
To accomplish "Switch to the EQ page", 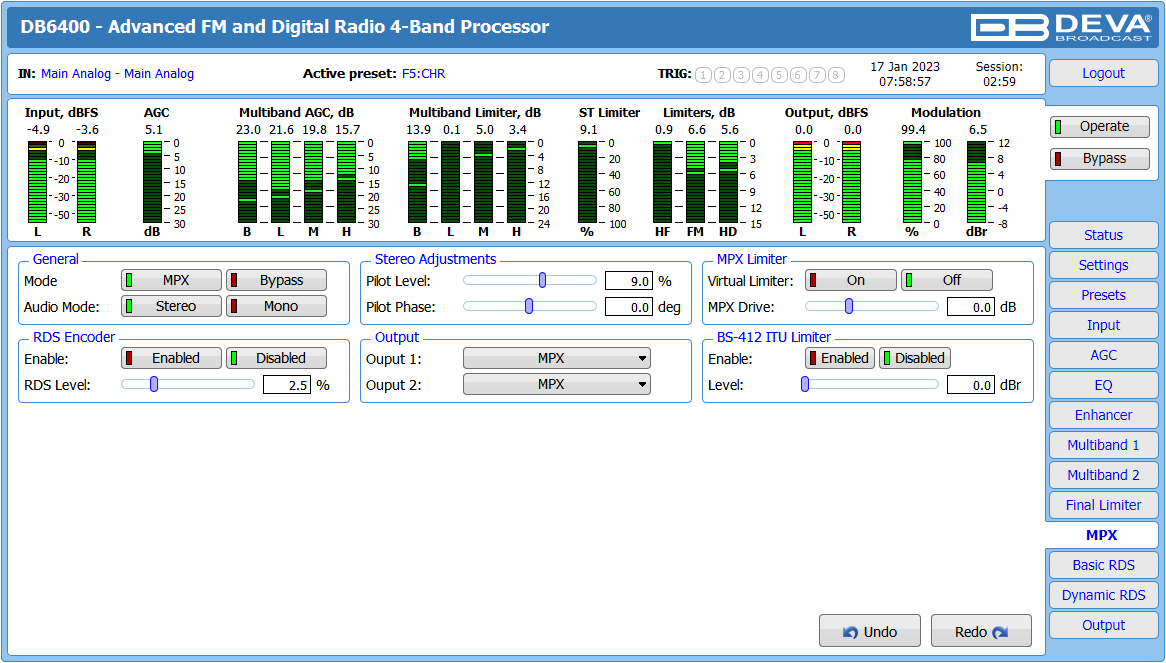I will pos(1104,385).
